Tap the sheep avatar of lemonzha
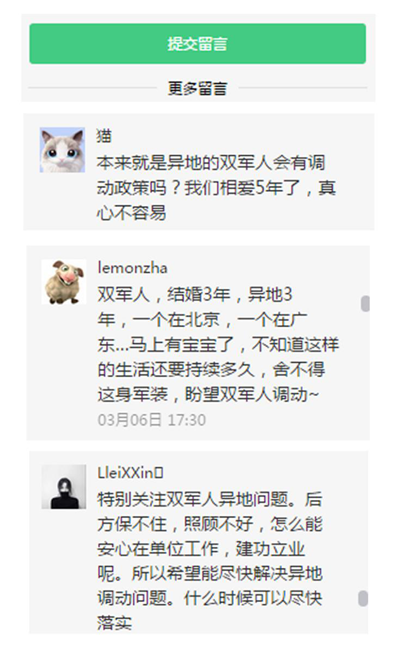 pyautogui.click(x=64, y=282)
